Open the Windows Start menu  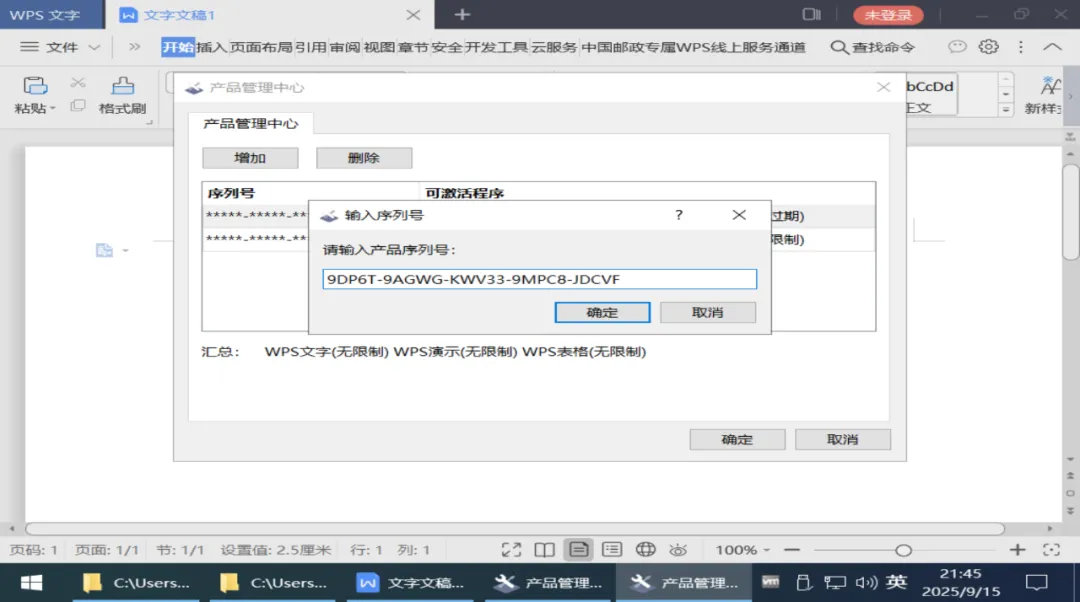[x=31, y=583]
